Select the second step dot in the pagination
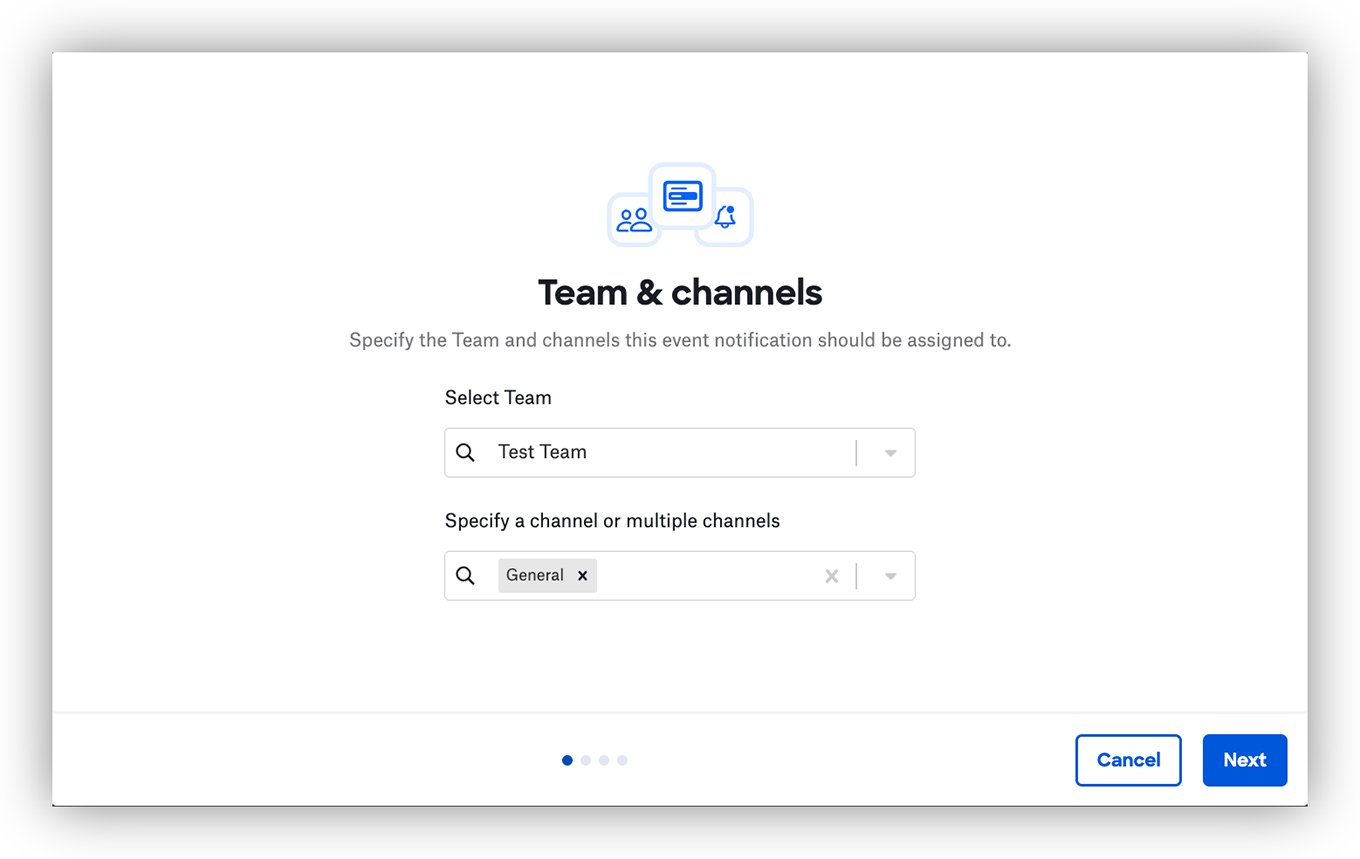Image resolution: width=1360 pixels, height=859 pixels. point(586,760)
